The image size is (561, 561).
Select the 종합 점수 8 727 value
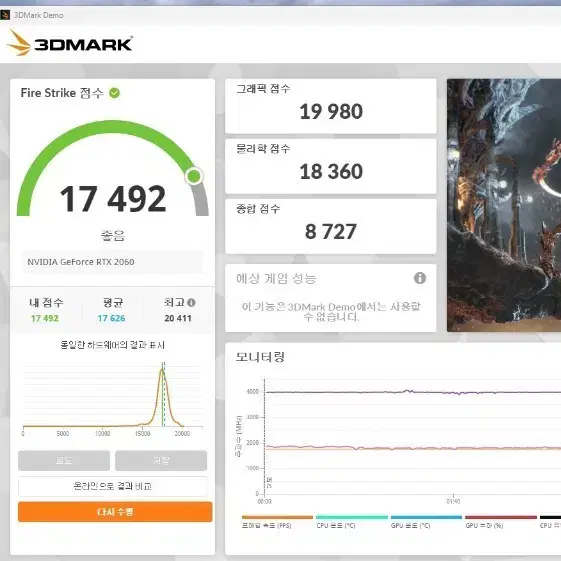click(x=331, y=231)
